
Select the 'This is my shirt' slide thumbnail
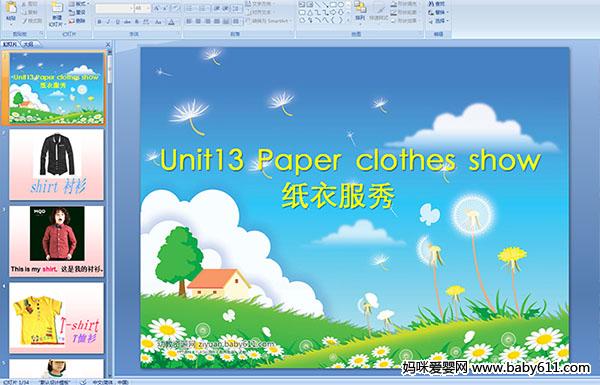point(56,241)
